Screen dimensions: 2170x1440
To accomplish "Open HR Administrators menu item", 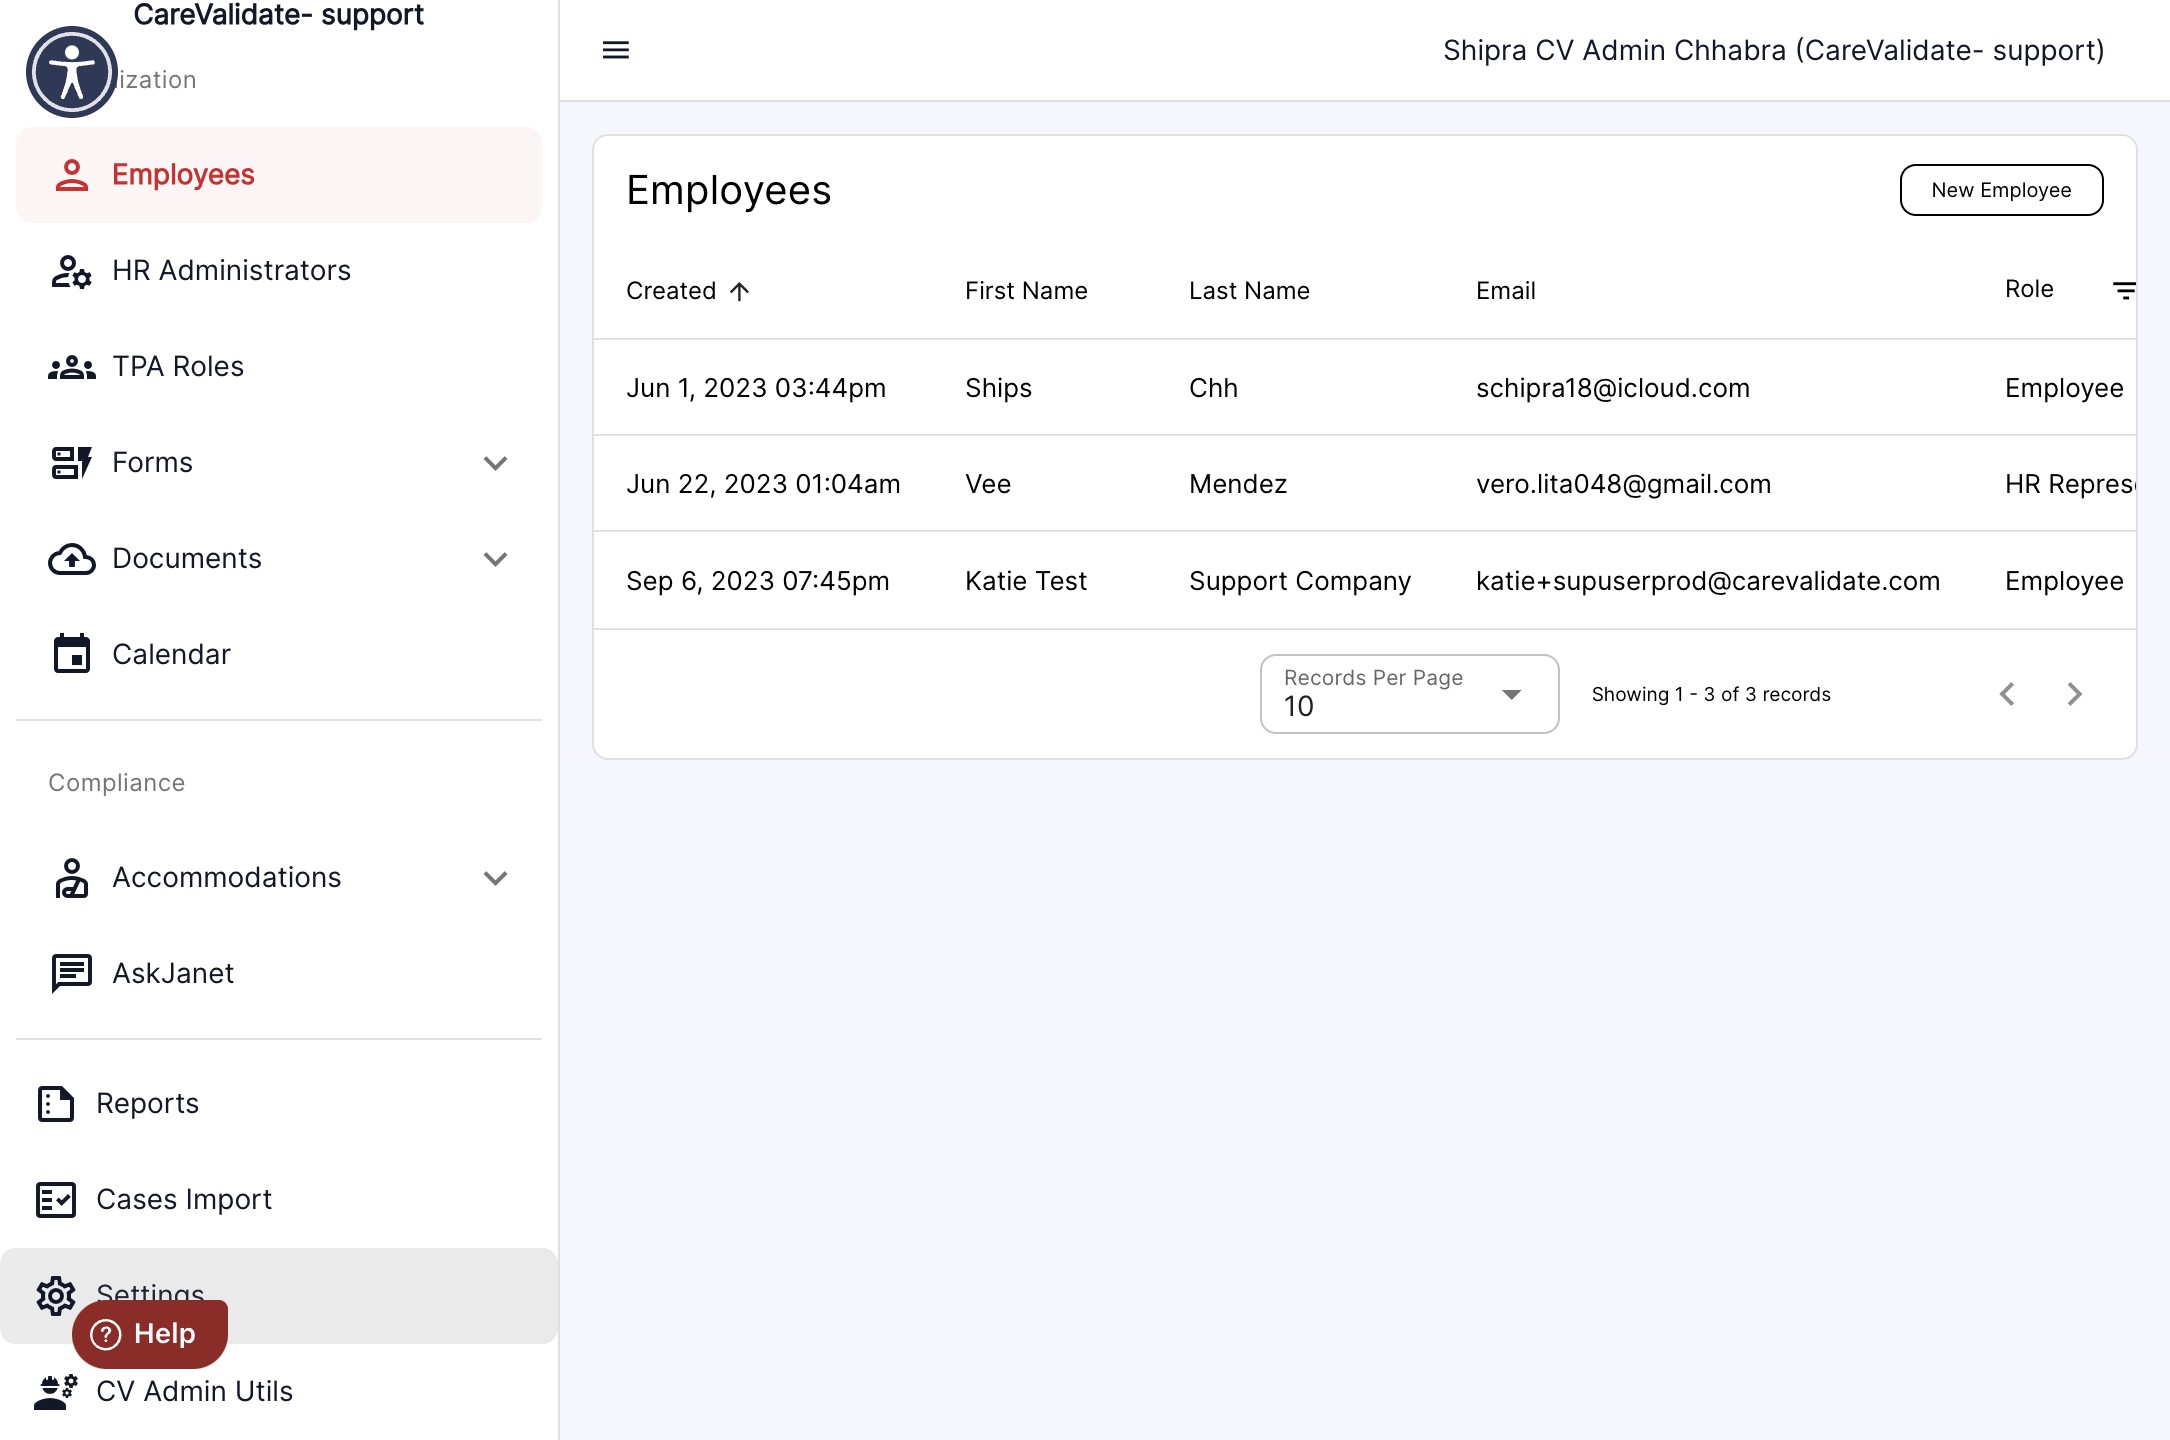I will [279, 271].
